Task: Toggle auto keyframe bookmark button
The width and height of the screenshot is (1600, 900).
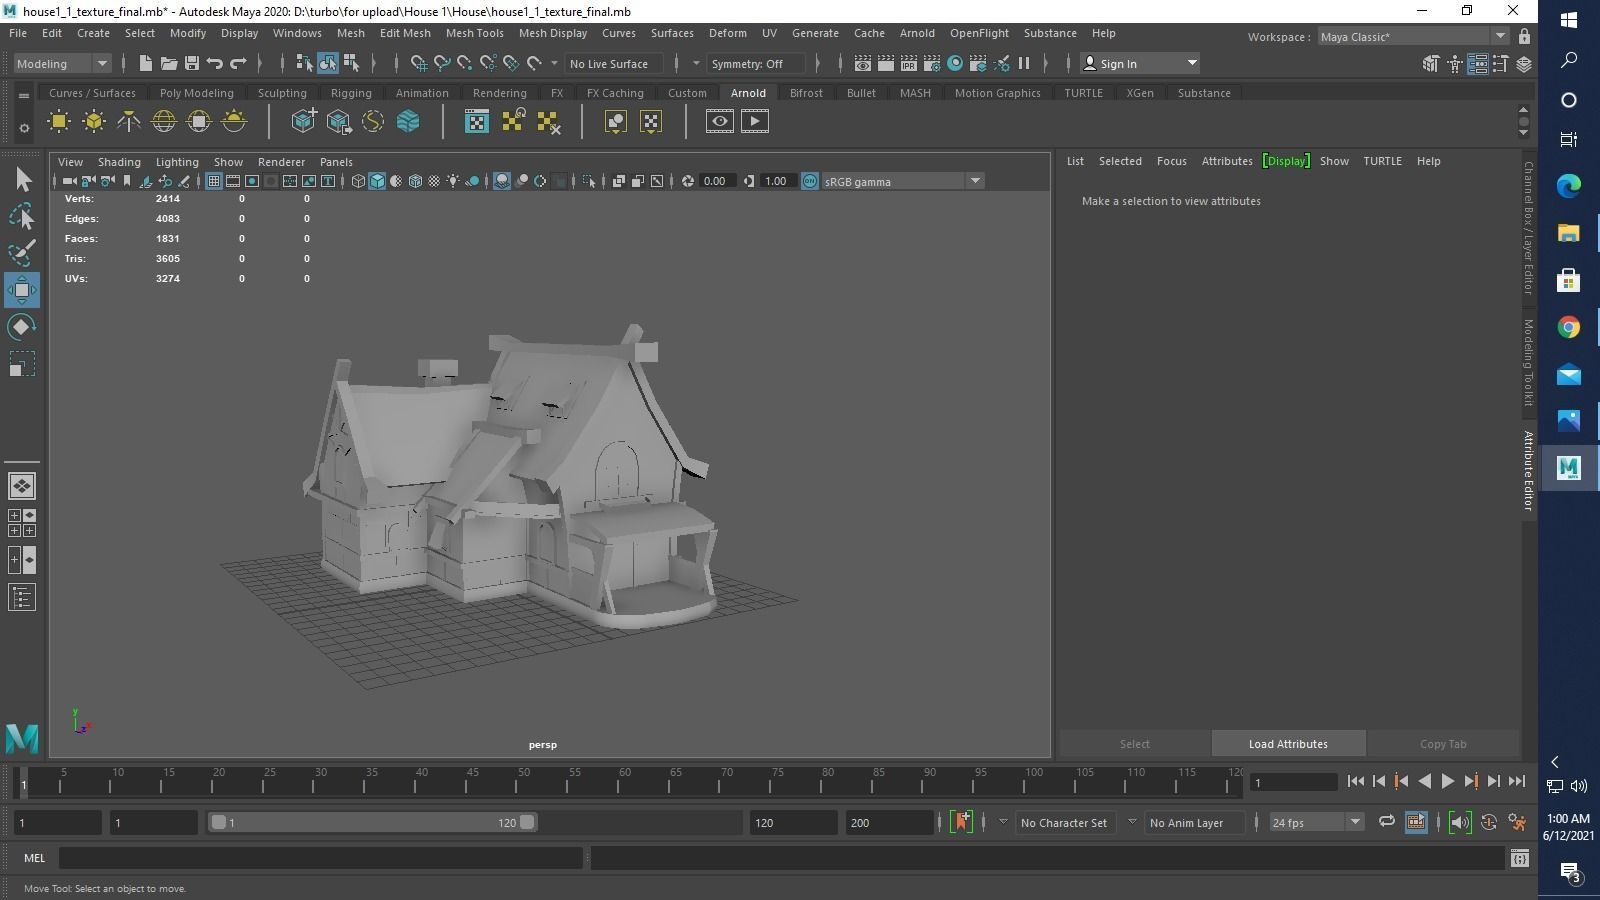Action: (x=962, y=822)
